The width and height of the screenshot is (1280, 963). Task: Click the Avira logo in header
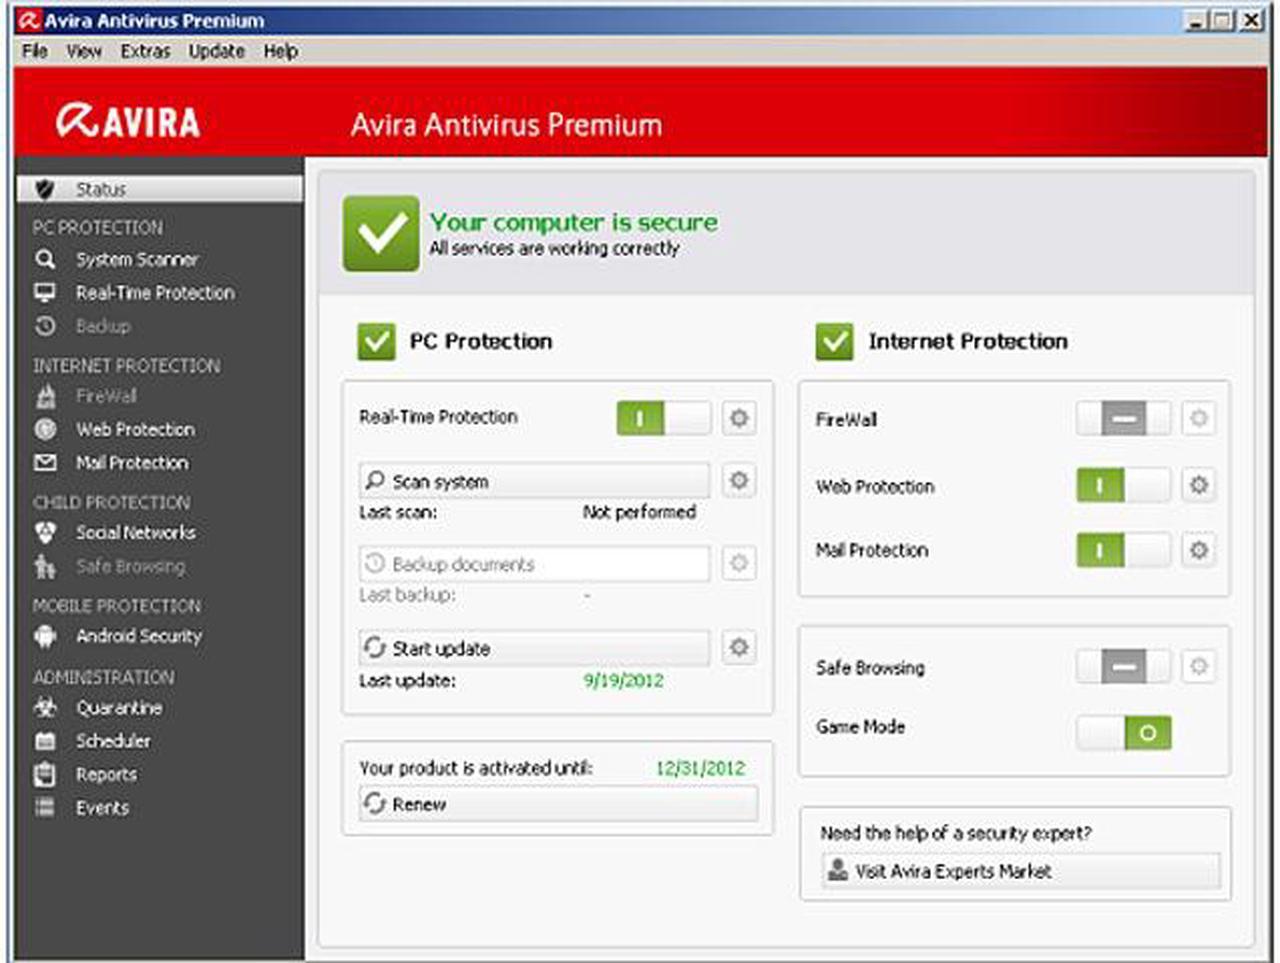click(x=128, y=121)
